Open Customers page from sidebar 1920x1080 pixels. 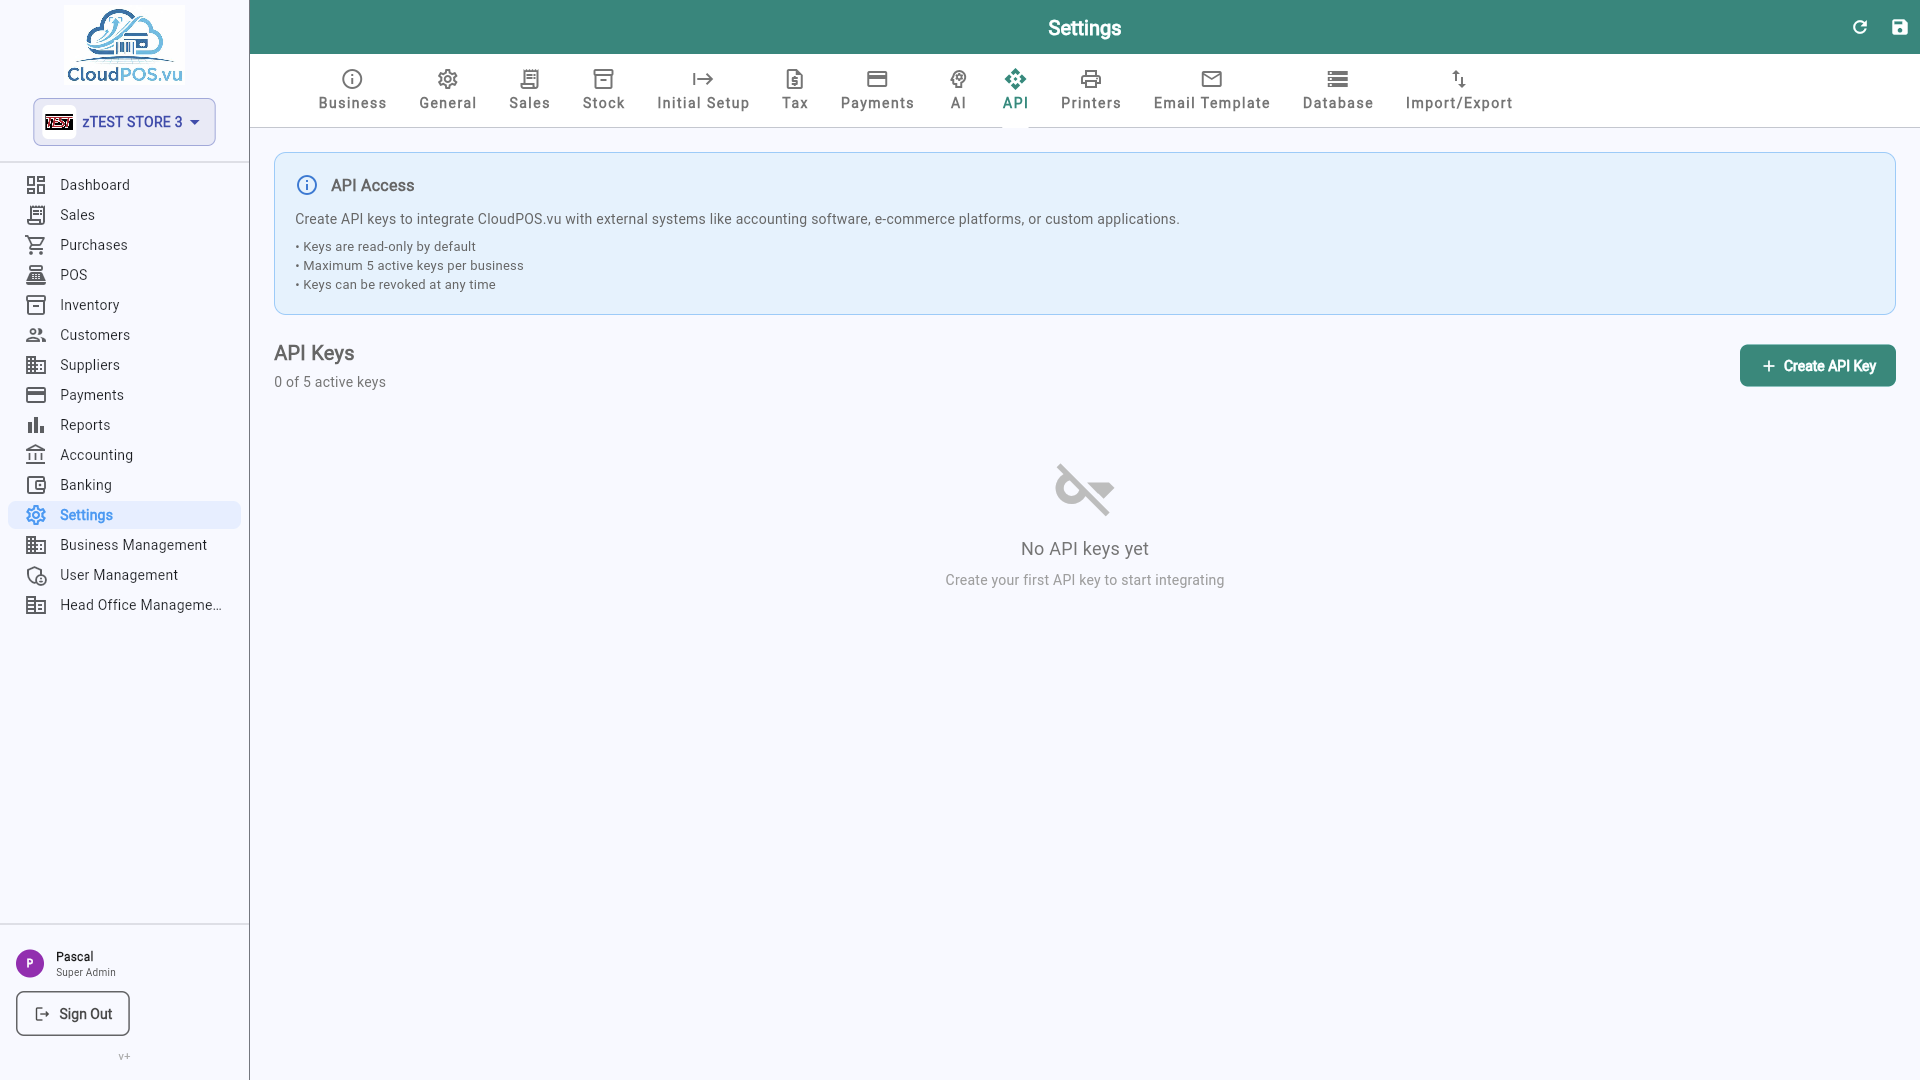click(x=124, y=335)
